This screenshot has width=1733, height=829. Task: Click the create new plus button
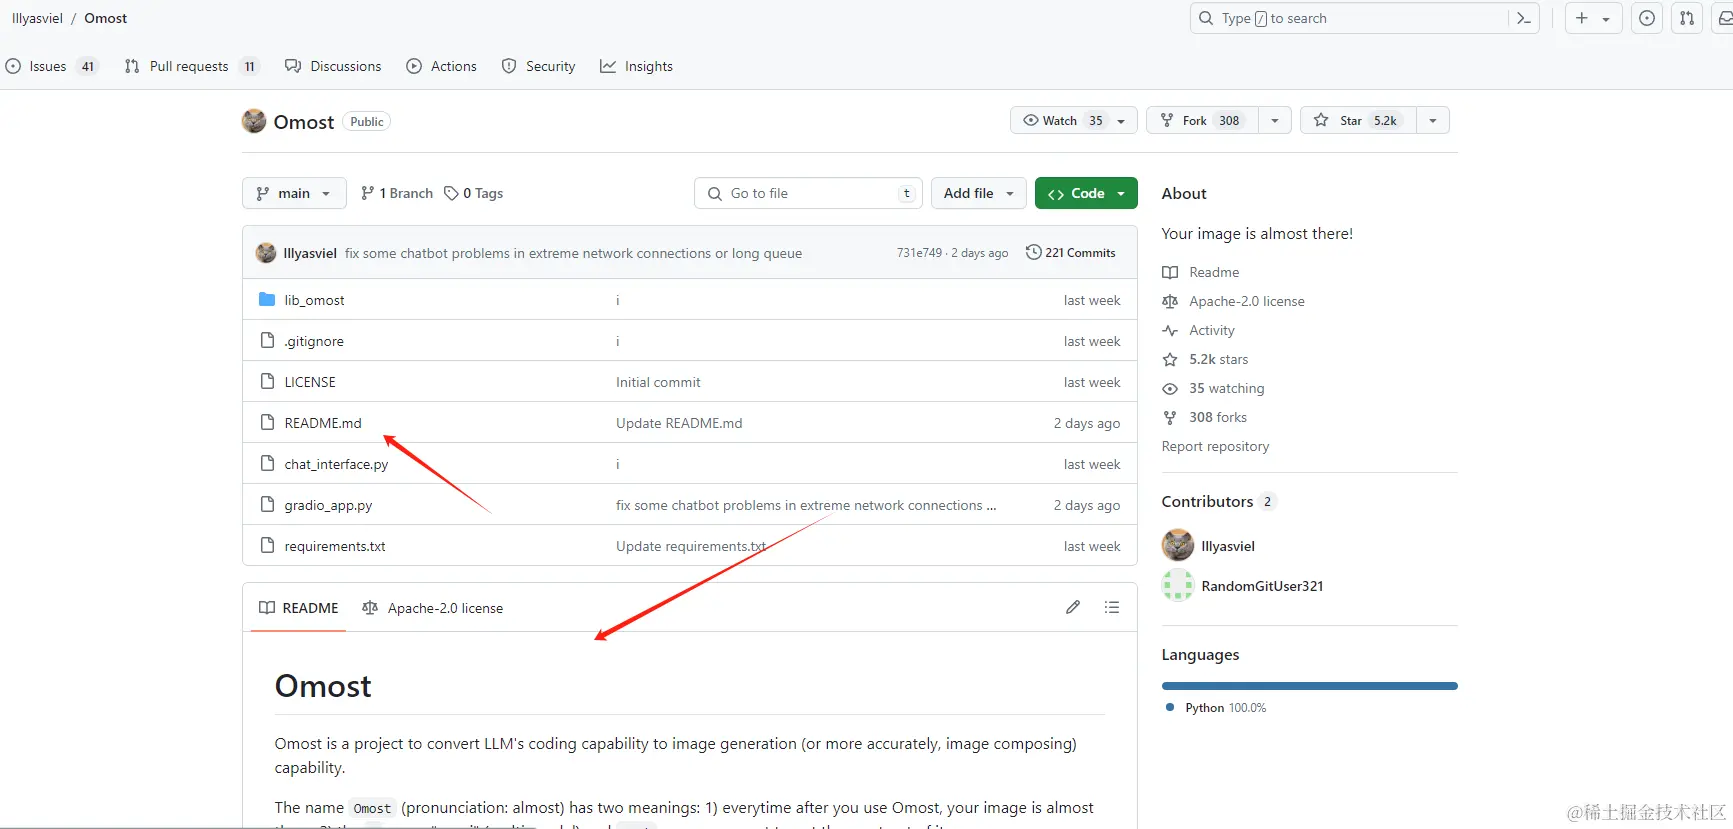click(1582, 18)
